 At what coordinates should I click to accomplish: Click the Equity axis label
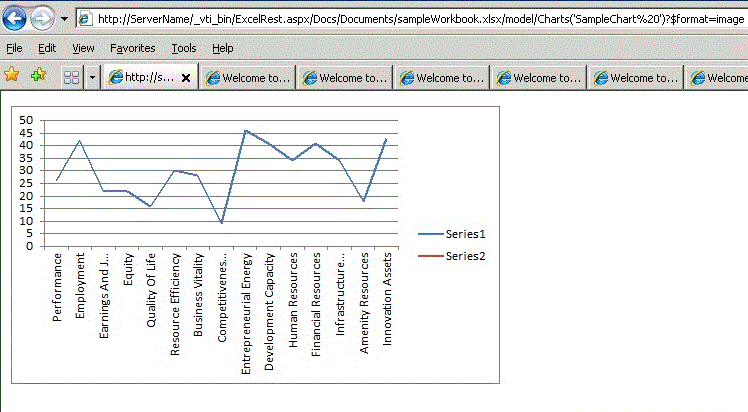pyautogui.click(x=128, y=269)
